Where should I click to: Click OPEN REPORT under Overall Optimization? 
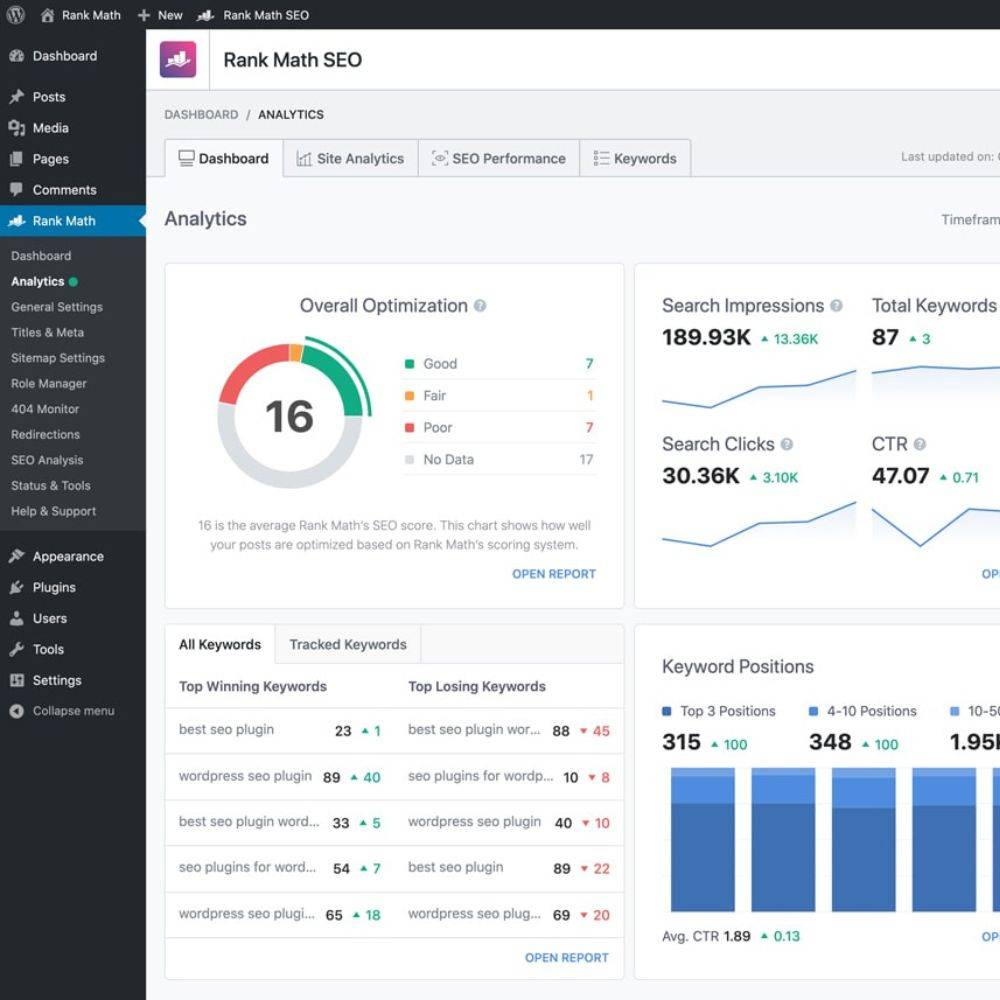click(x=554, y=574)
